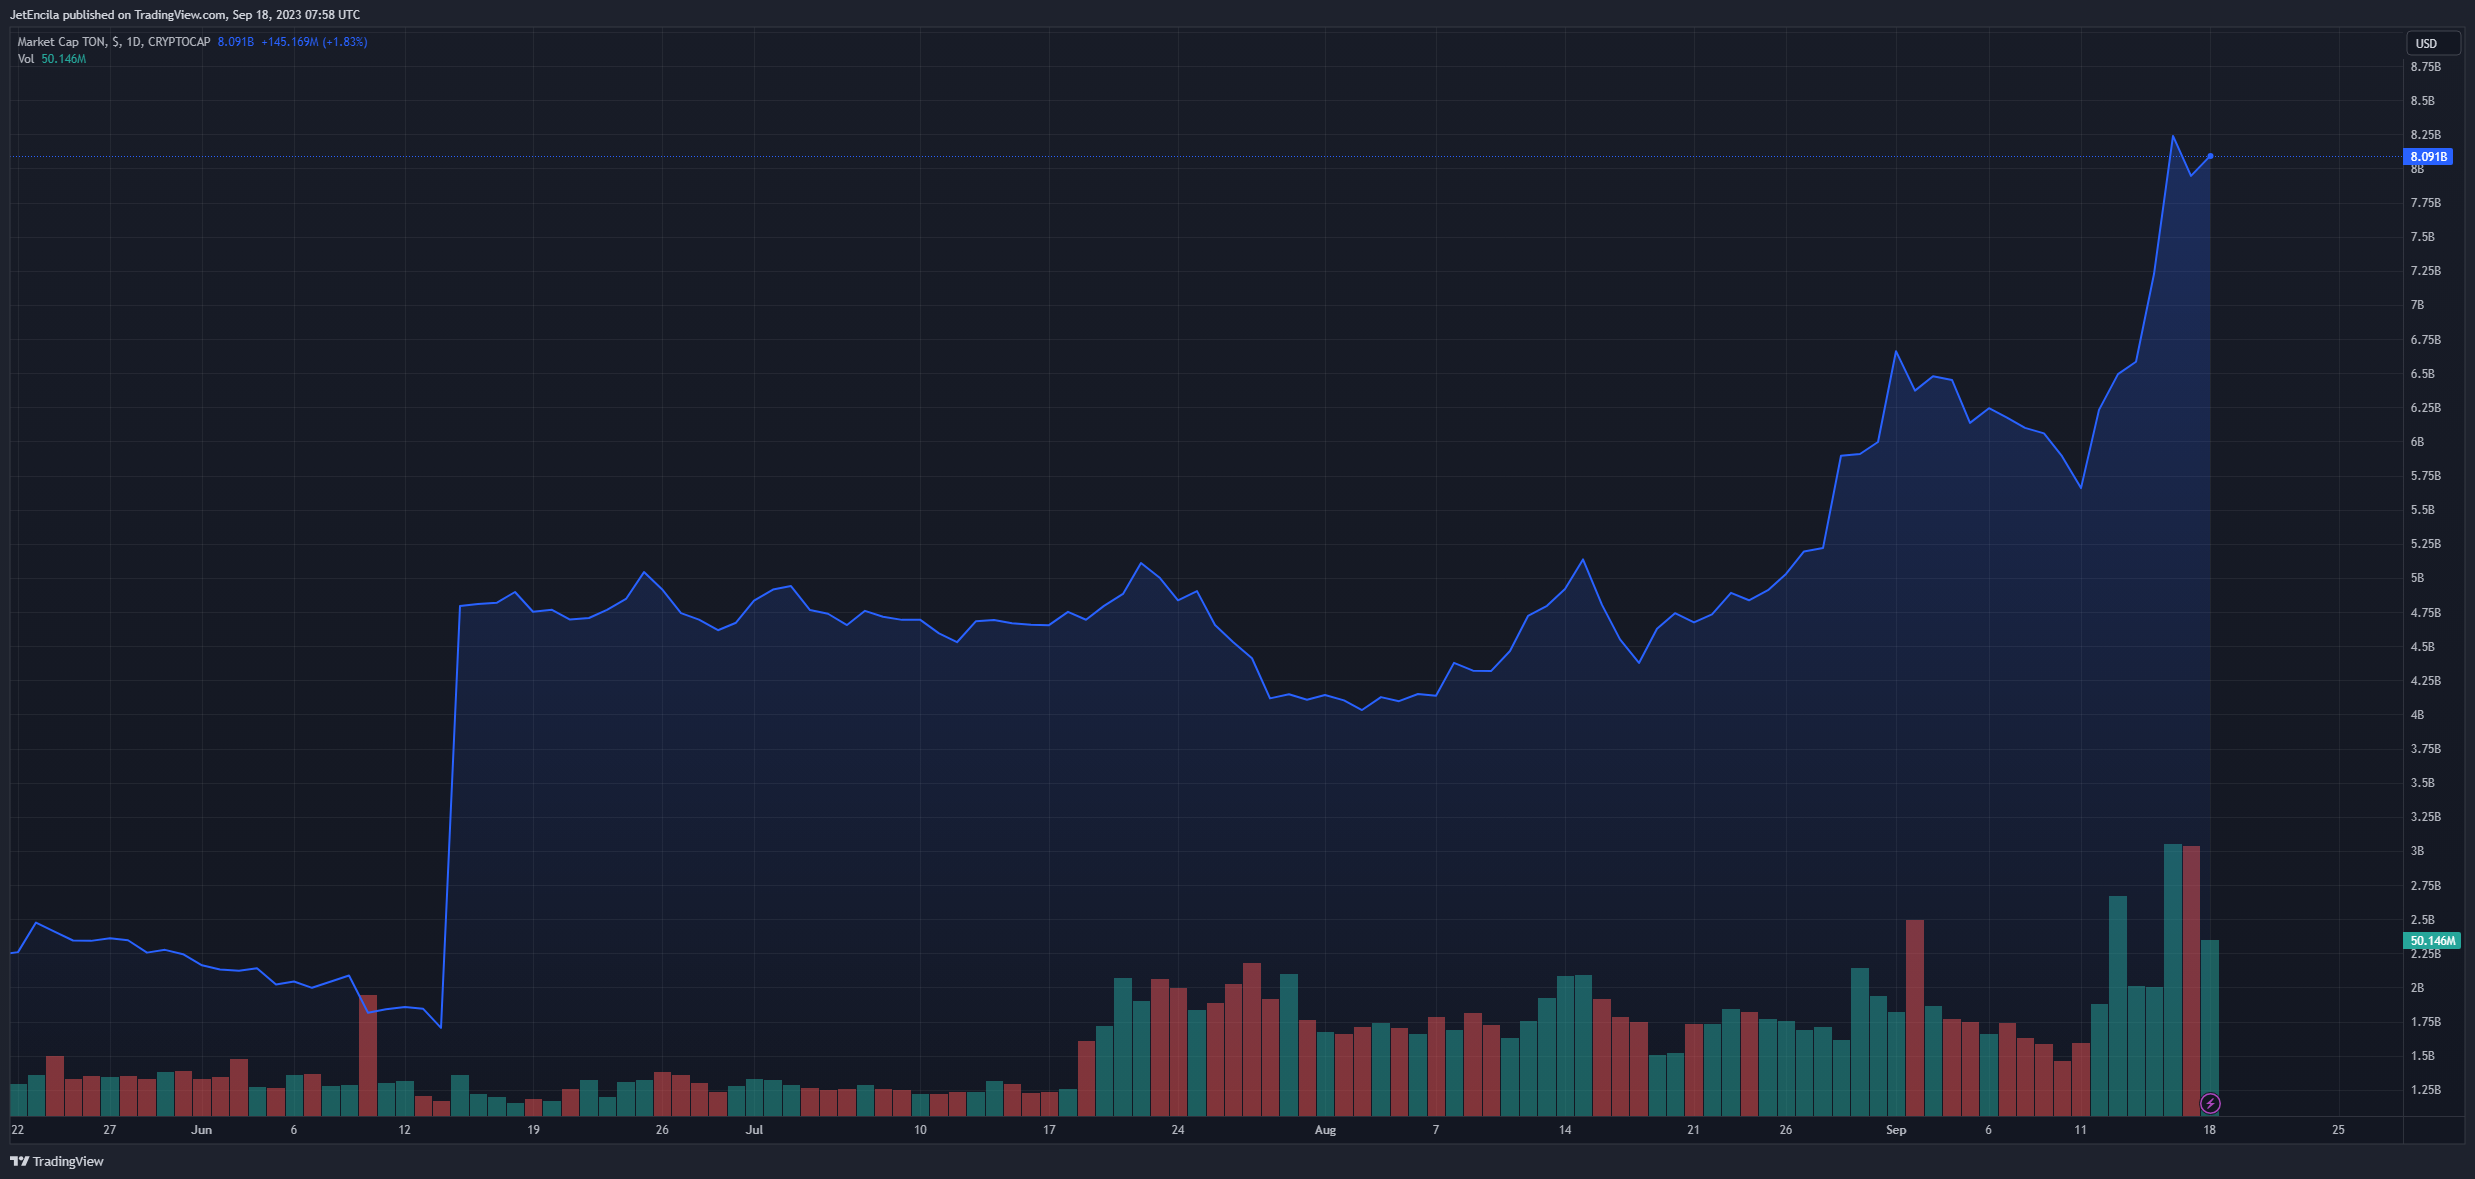The image size is (2475, 1179).
Task: Click the '10' date label on the time axis
Action: coord(920,1130)
